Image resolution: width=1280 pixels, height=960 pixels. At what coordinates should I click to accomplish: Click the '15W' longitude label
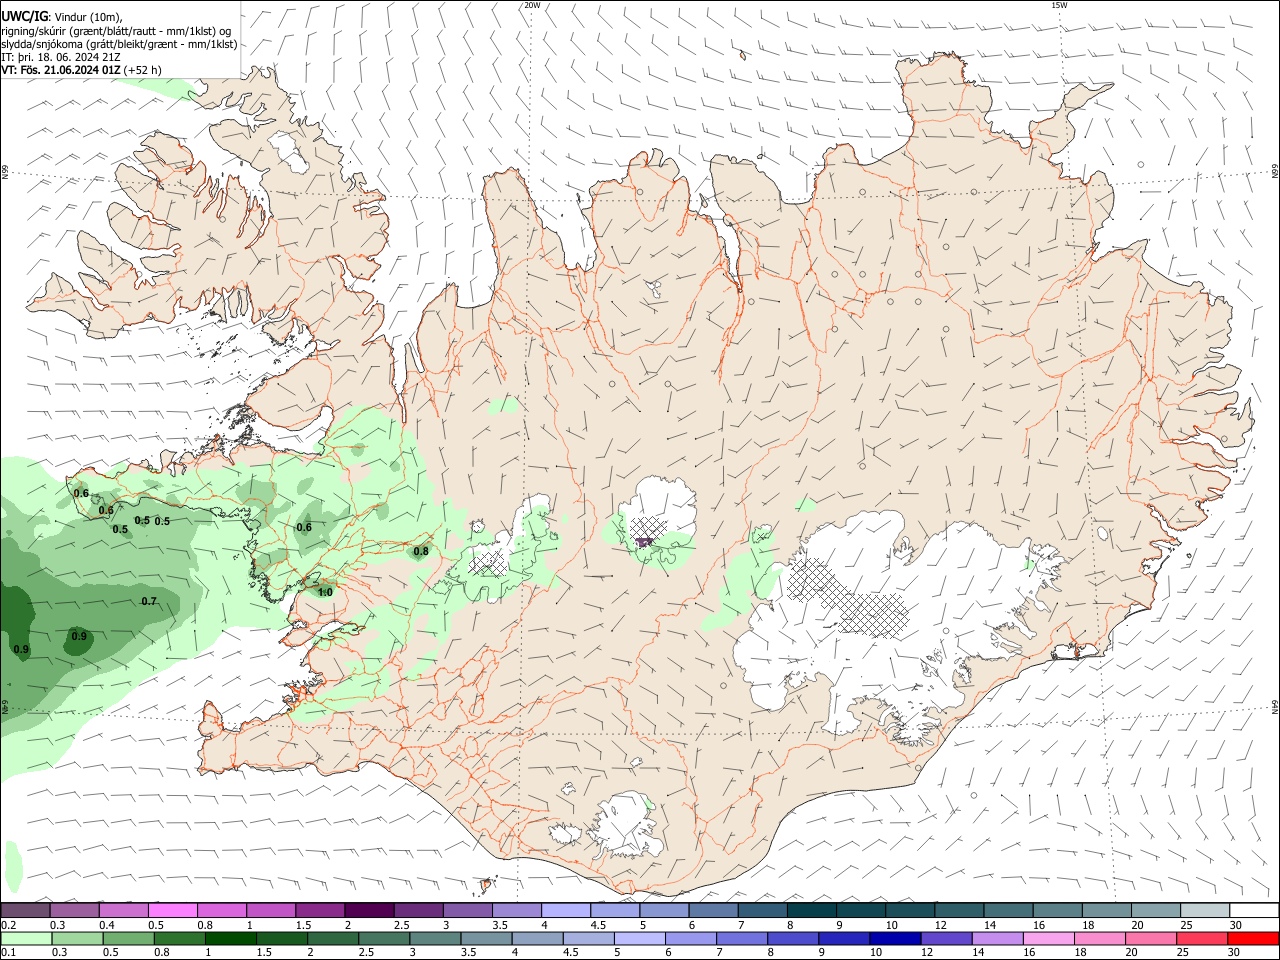point(1059,5)
